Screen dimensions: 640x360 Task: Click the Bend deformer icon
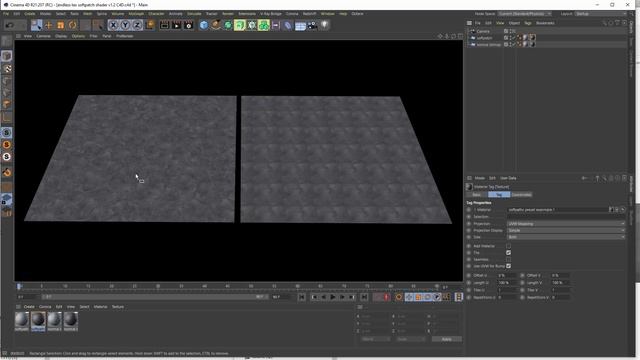(288, 25)
